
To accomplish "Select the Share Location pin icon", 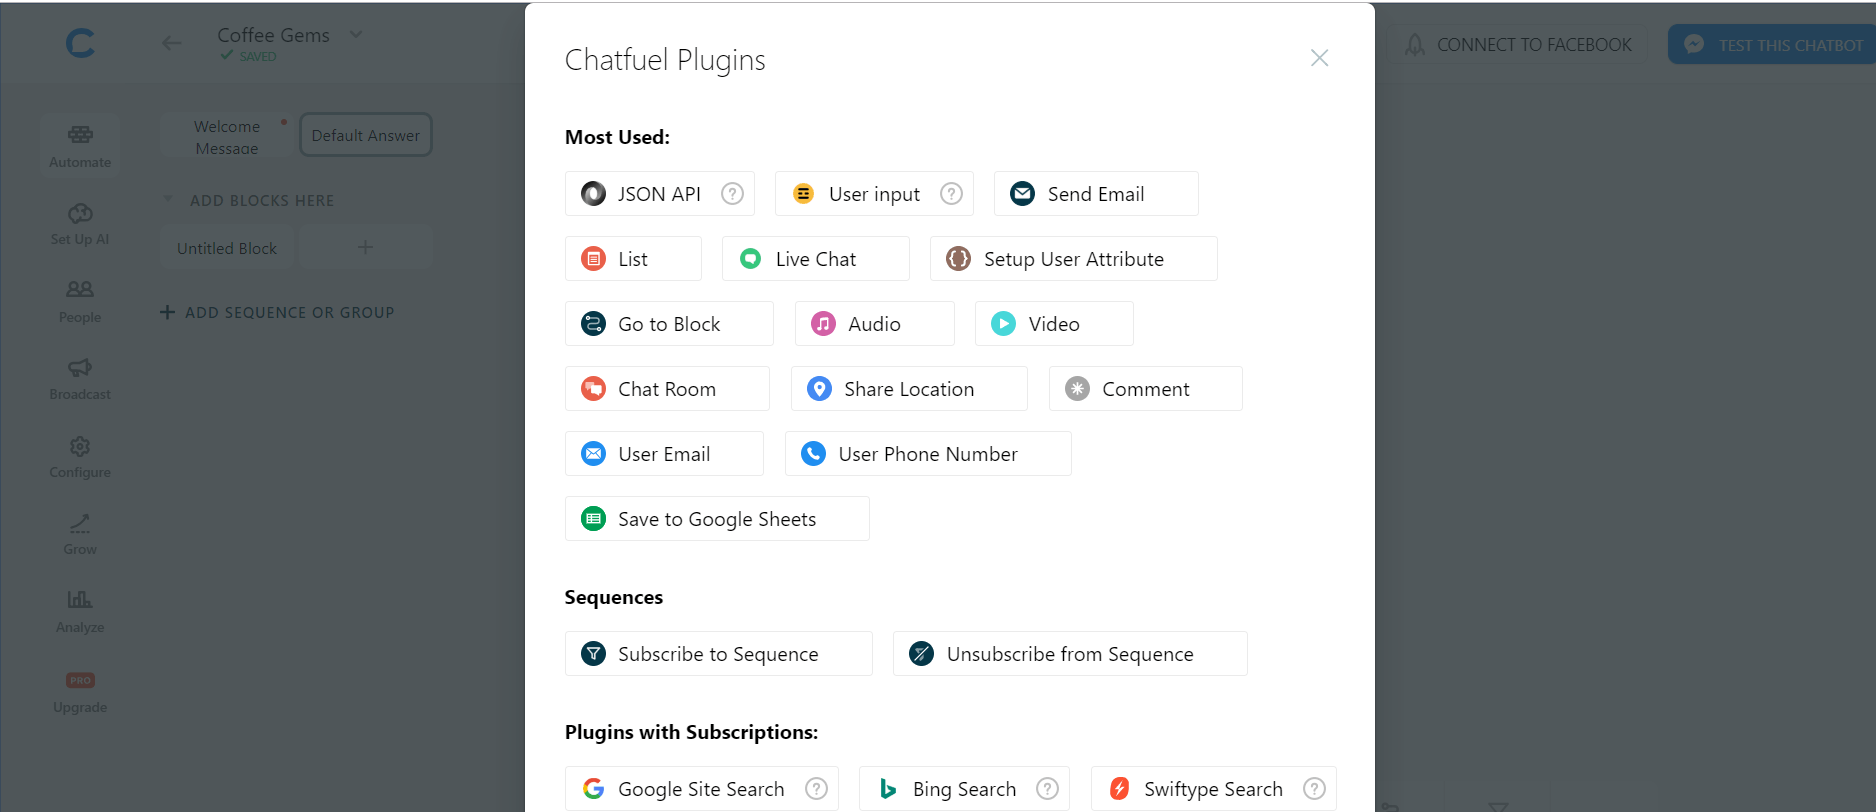I will [819, 389].
